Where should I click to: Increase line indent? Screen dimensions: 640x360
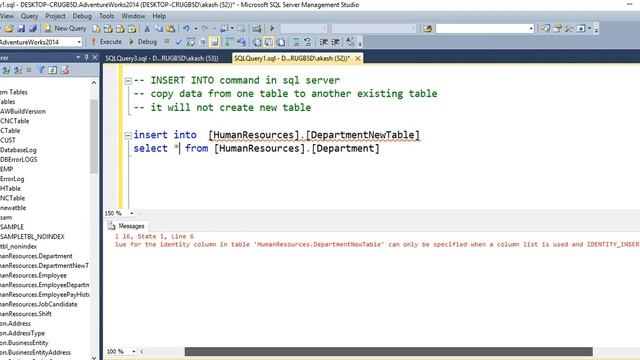[336, 42]
